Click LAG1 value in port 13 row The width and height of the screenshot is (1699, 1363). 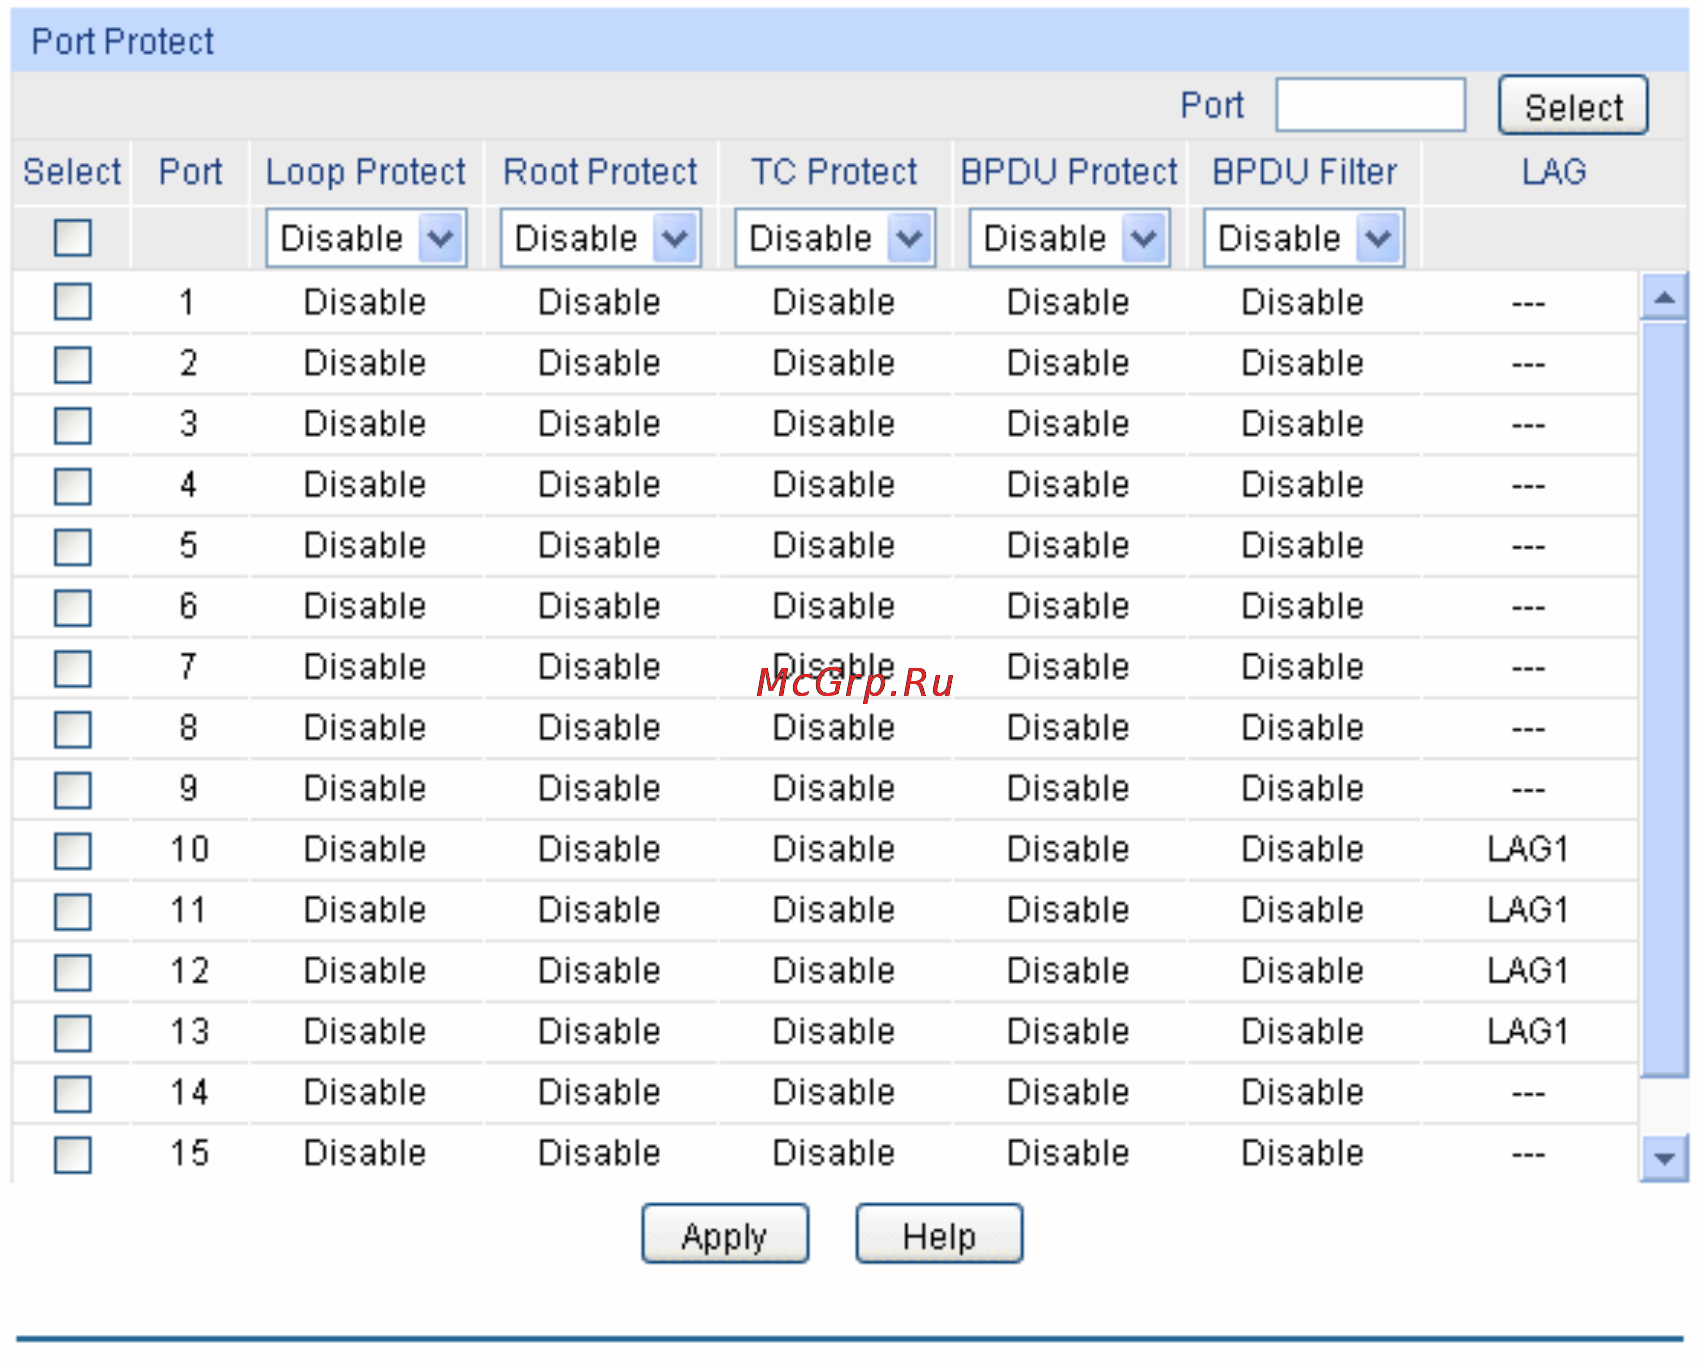pyautogui.click(x=1528, y=1032)
